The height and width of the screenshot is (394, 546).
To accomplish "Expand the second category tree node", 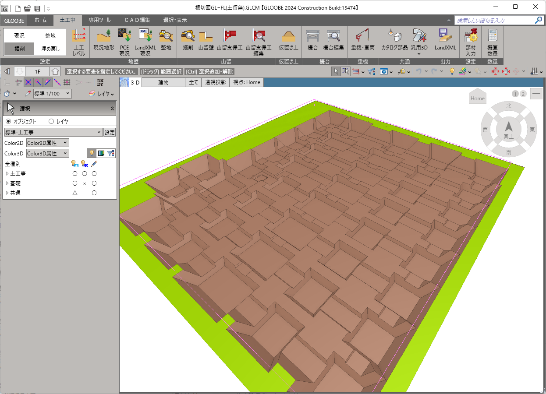I will pyautogui.click(x=7, y=183).
